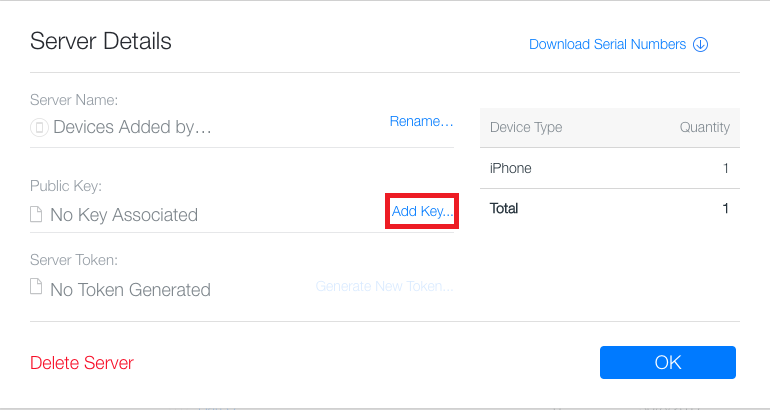Screen dimensions: 770x410
Task: Click Delete Server in red
Action: point(81,363)
